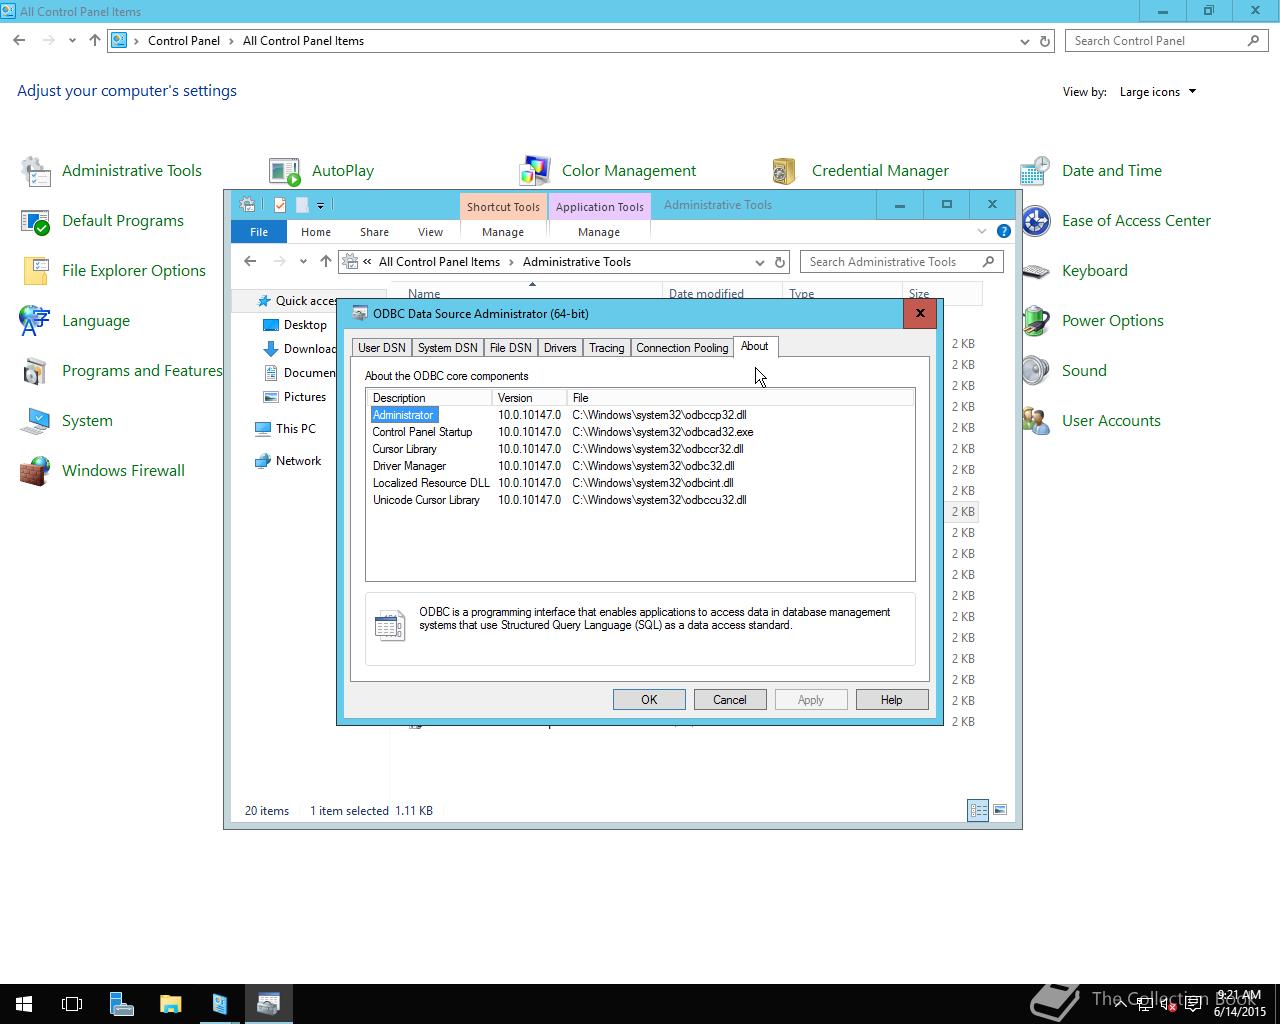The width and height of the screenshot is (1280, 1024).
Task: Open File Explorer from the taskbar
Action: coord(170,1004)
